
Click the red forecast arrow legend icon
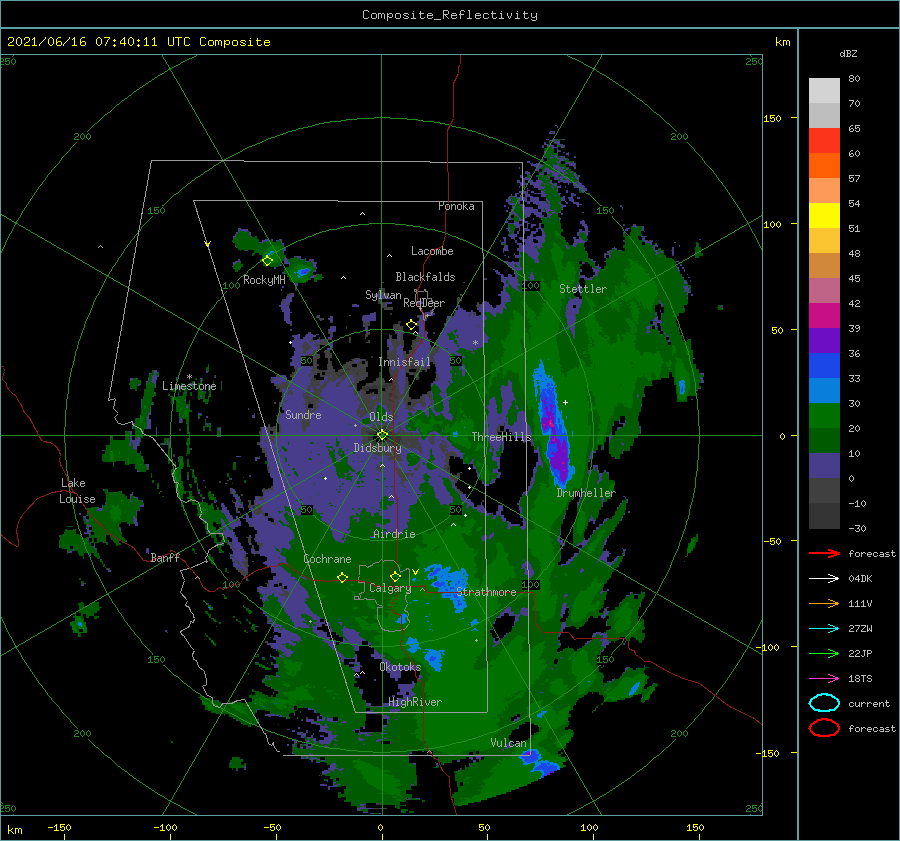pyautogui.click(x=824, y=553)
